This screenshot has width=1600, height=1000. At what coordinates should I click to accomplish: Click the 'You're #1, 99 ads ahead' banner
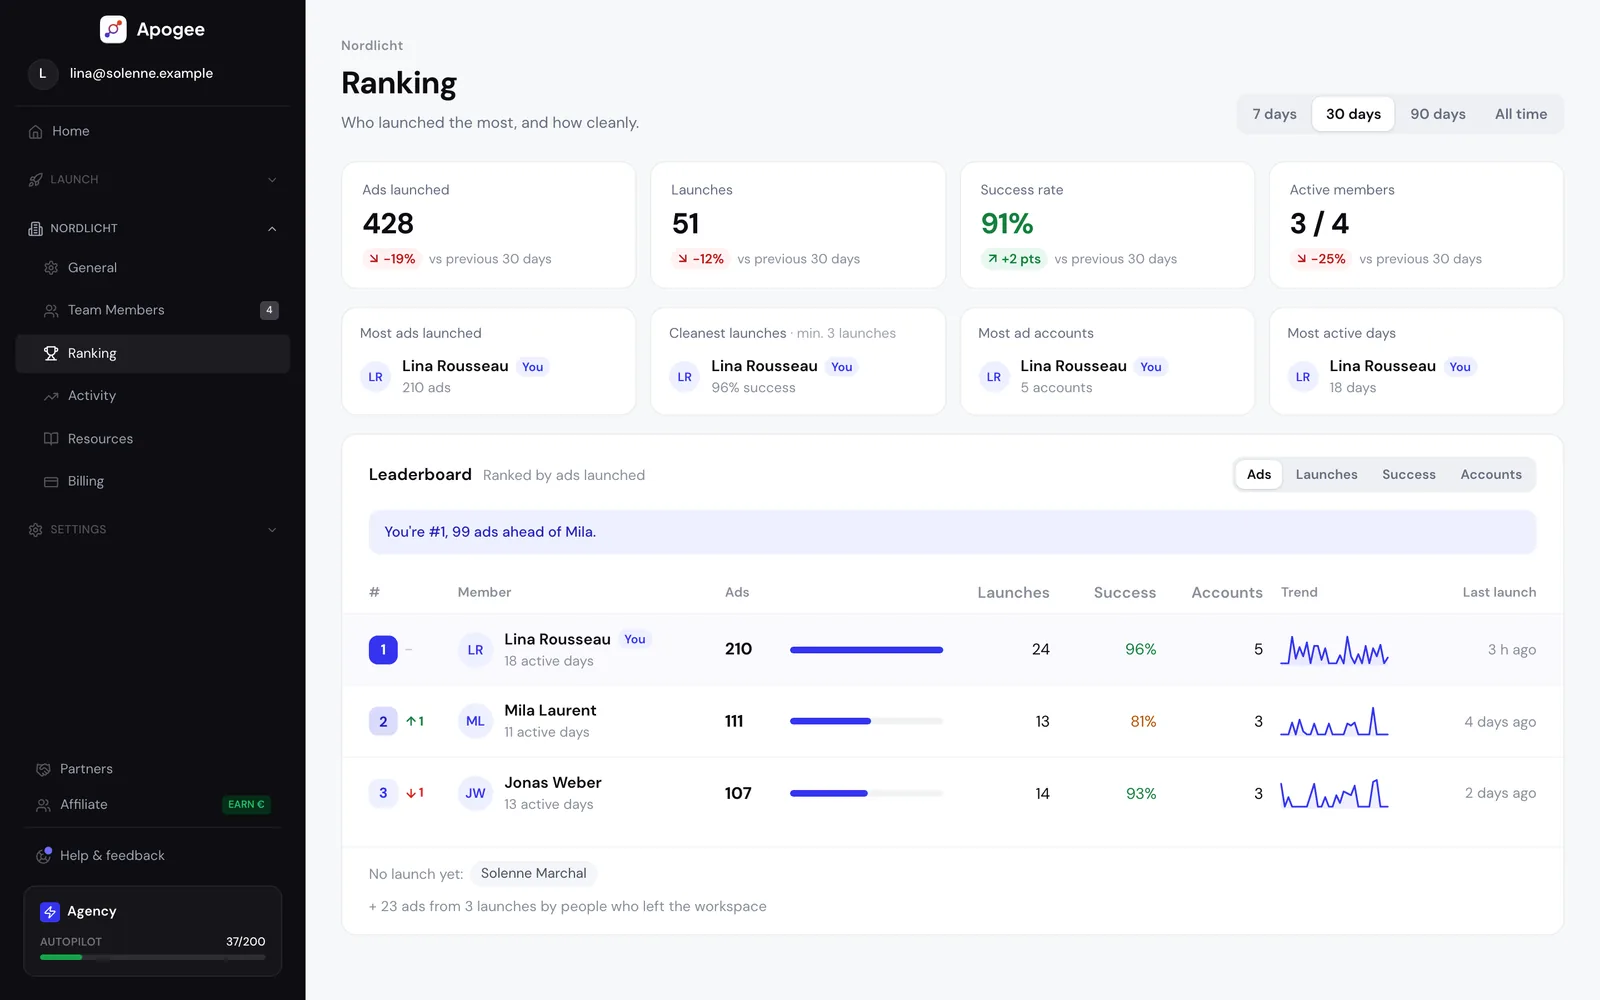[952, 532]
